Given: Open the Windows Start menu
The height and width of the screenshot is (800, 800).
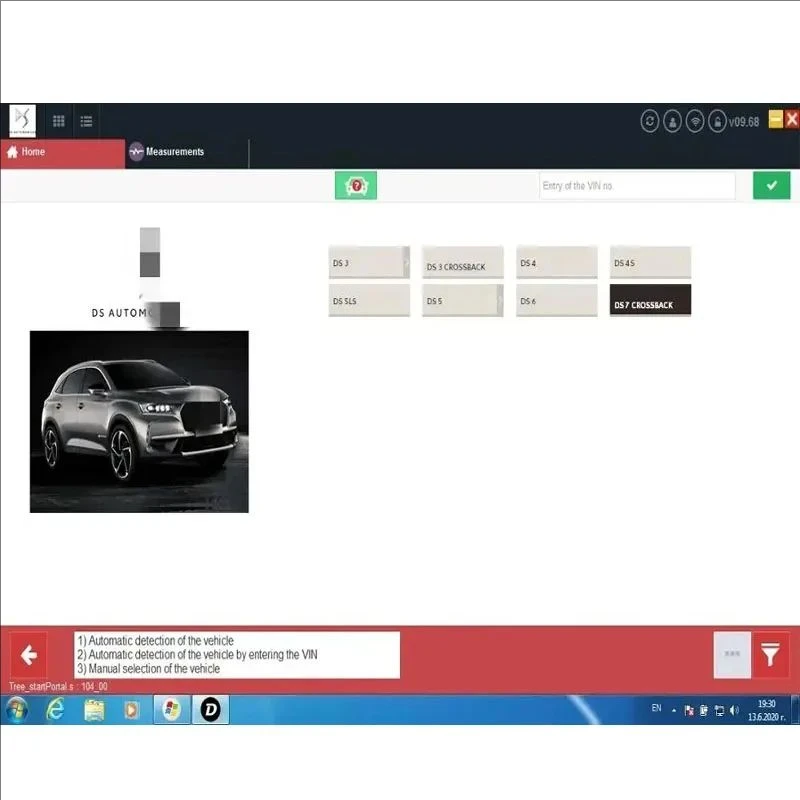Looking at the screenshot, I should pyautogui.click(x=17, y=709).
